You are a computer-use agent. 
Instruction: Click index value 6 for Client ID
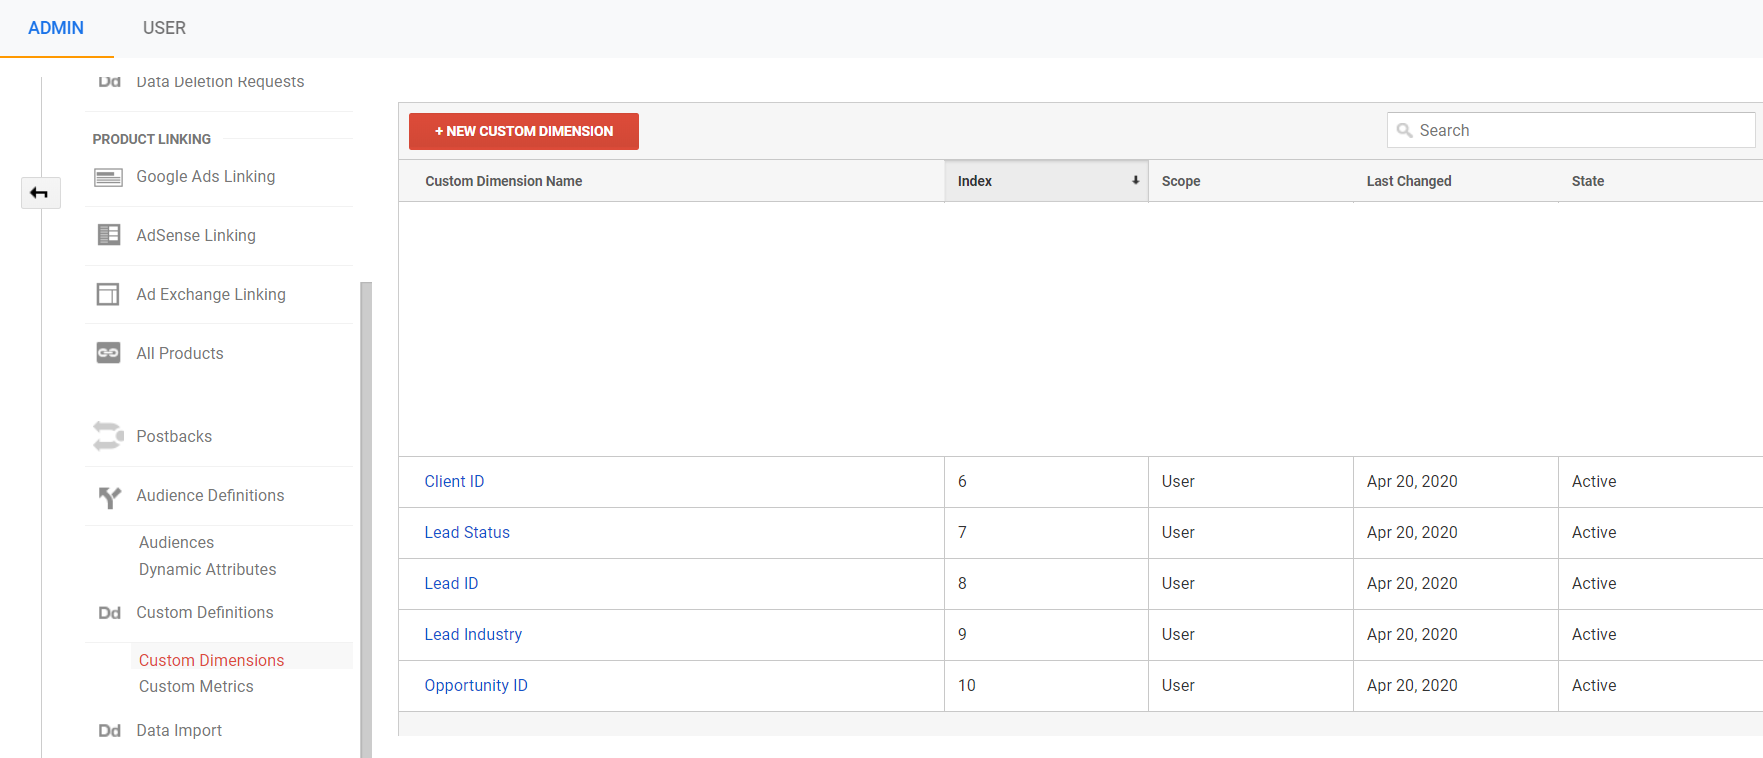(962, 482)
